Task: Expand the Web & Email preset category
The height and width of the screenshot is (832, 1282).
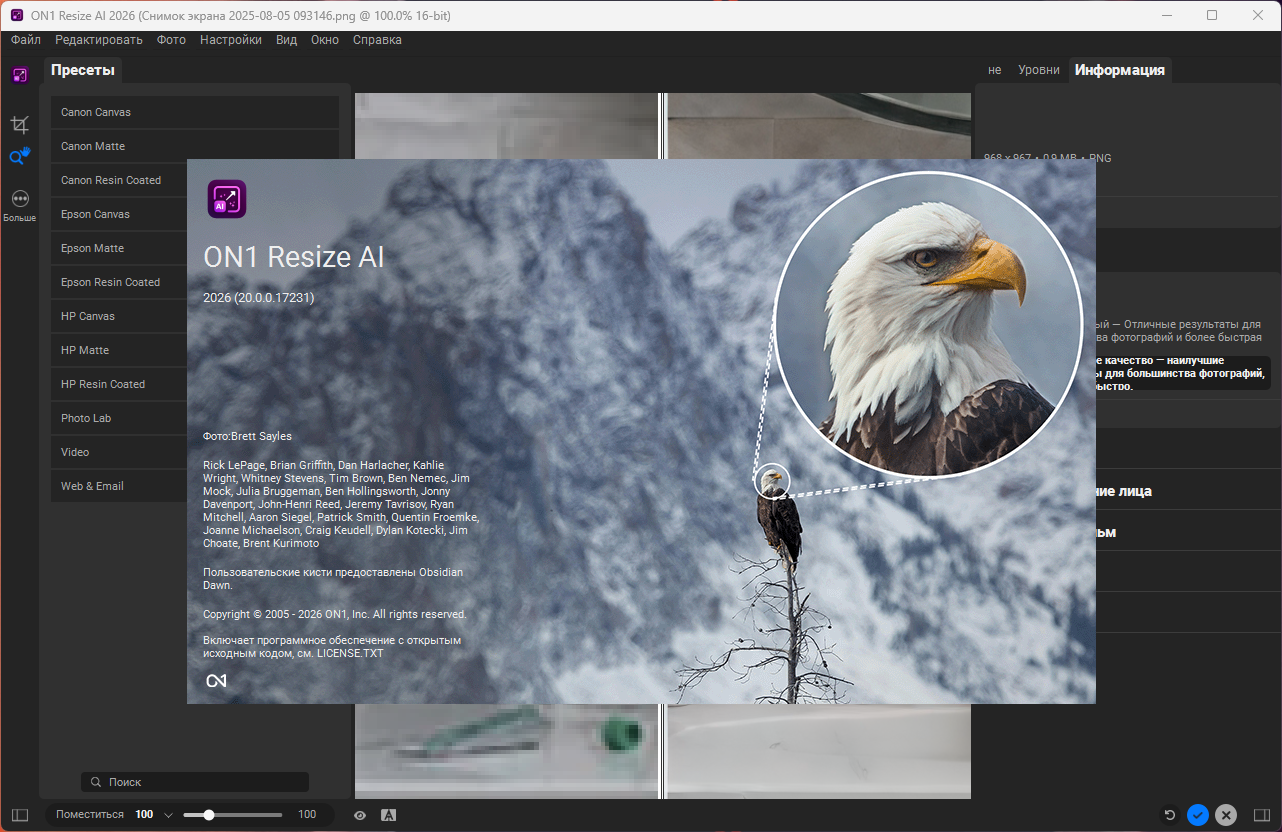Action: (x=119, y=486)
